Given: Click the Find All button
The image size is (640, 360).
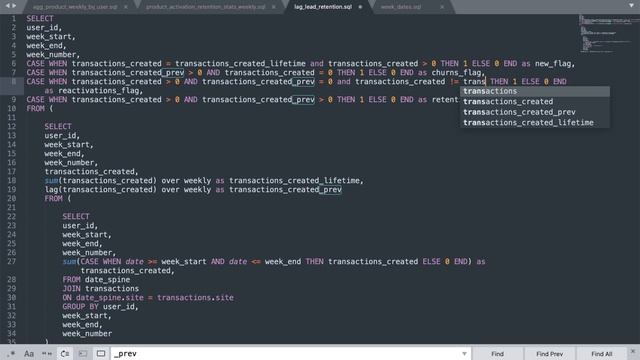Looking at the screenshot, I should pyautogui.click(x=602, y=354).
